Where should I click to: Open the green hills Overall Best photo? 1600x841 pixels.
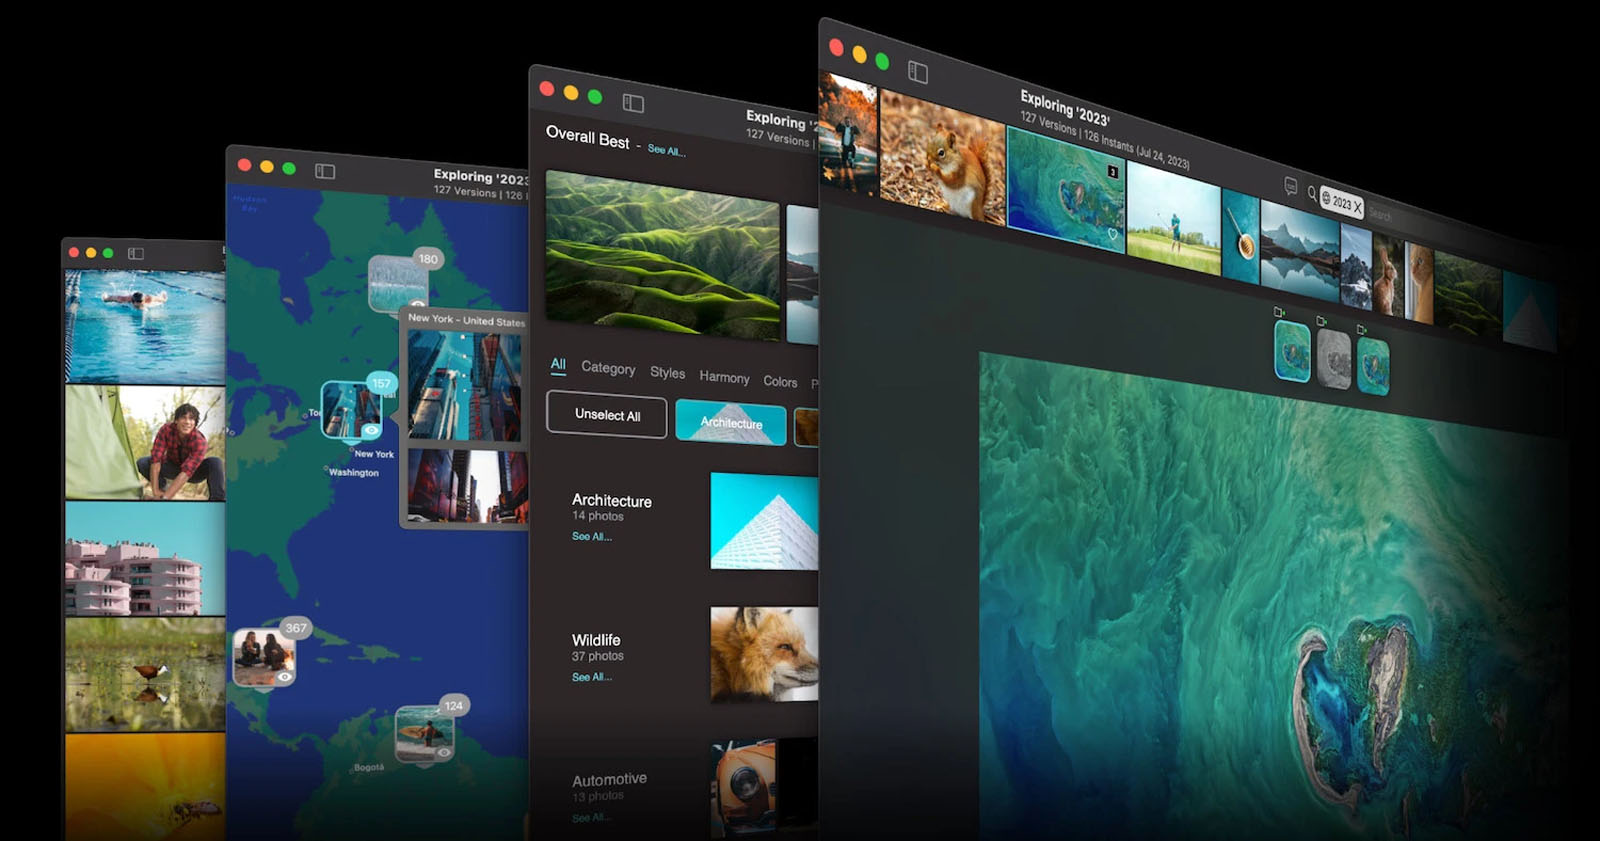pyautogui.click(x=663, y=256)
